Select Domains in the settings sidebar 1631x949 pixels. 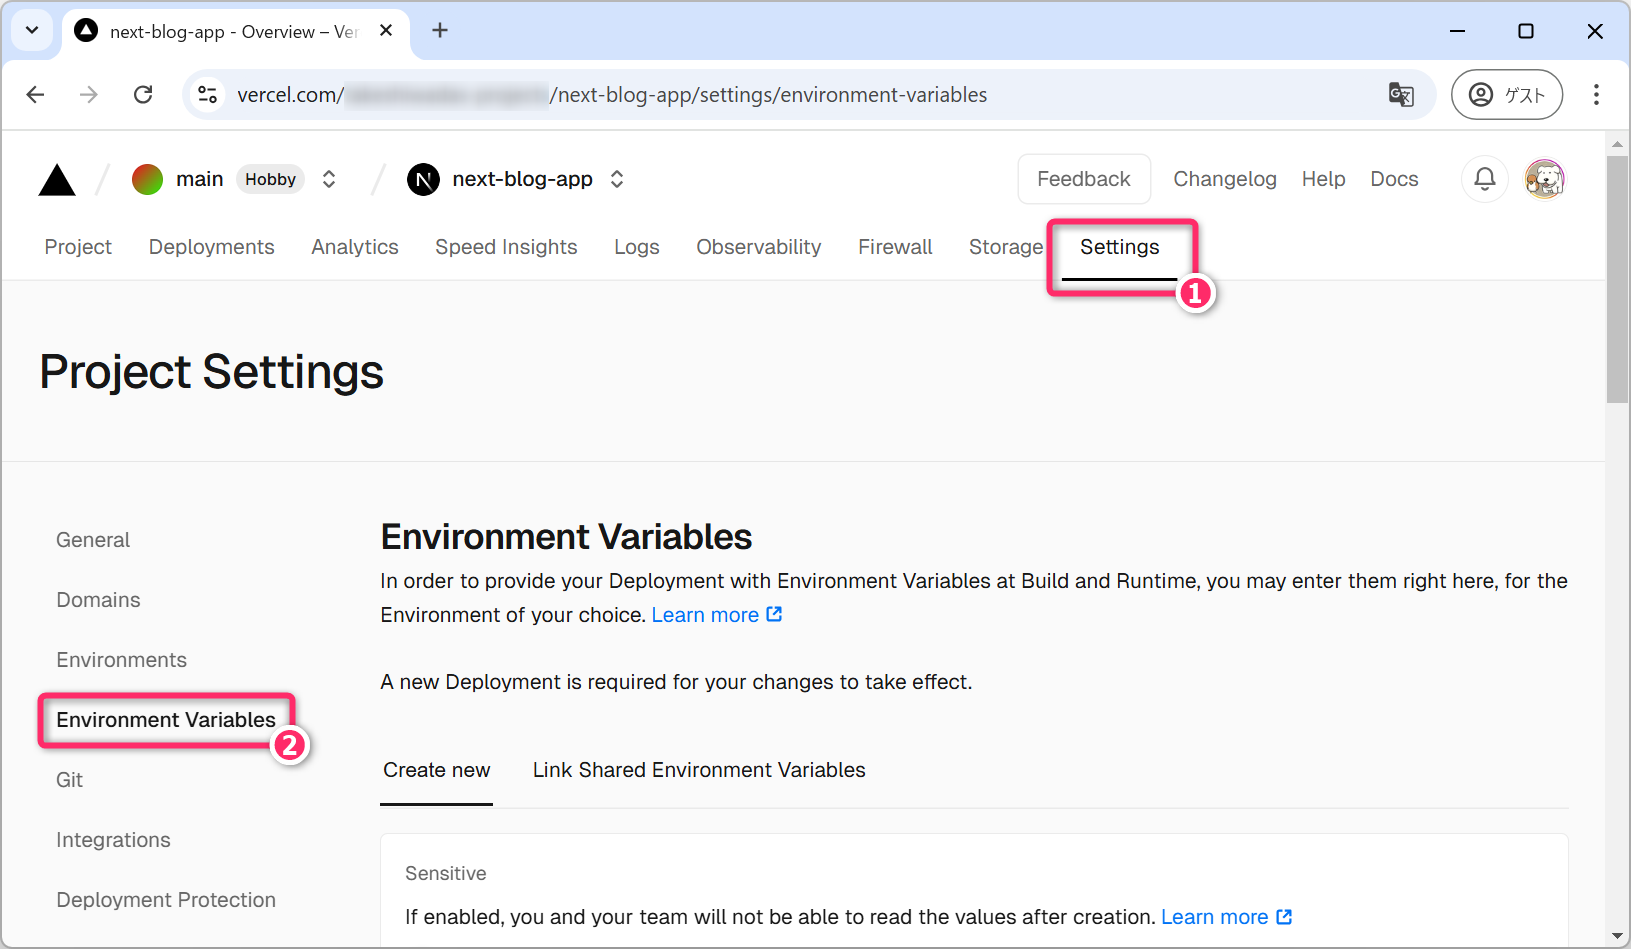click(98, 600)
